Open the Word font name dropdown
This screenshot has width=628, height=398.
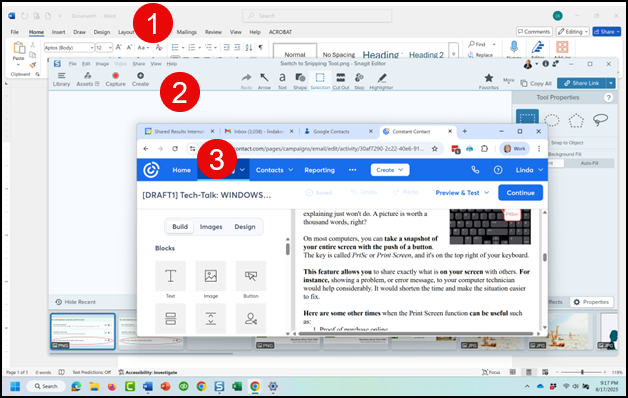click(x=92, y=48)
